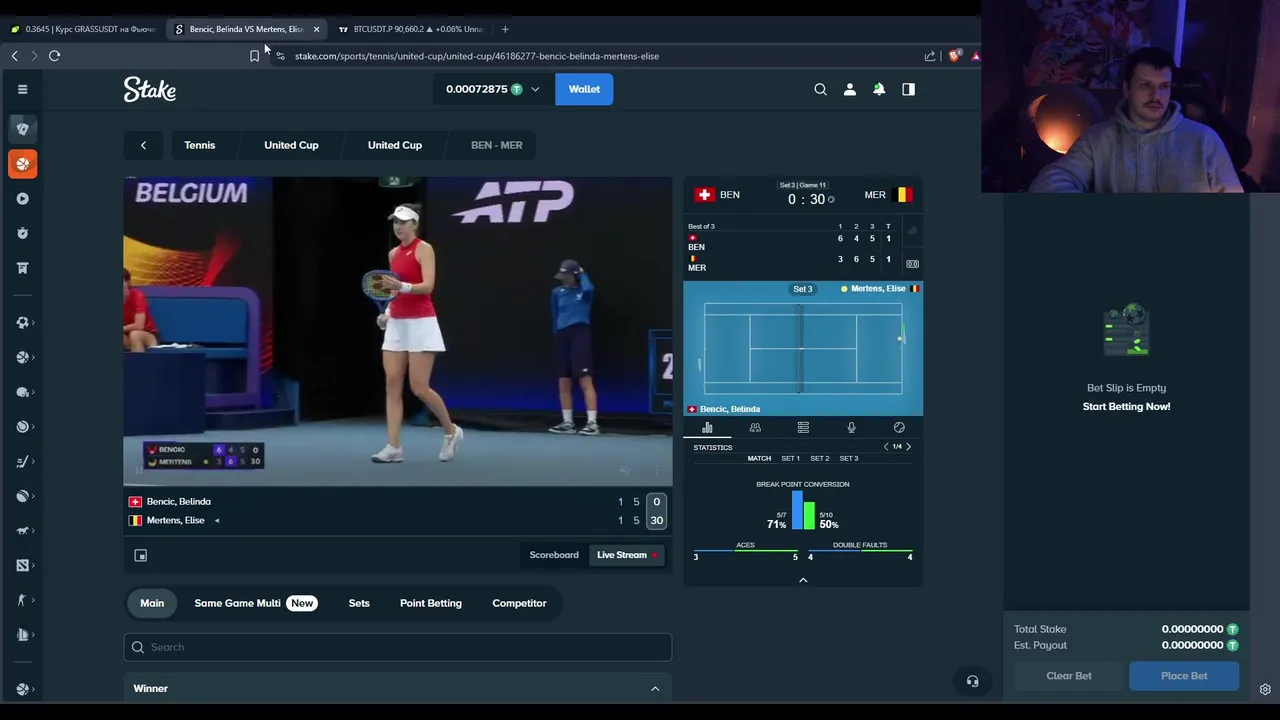Collapse the Winner market section
1280x720 pixels.
click(655, 688)
